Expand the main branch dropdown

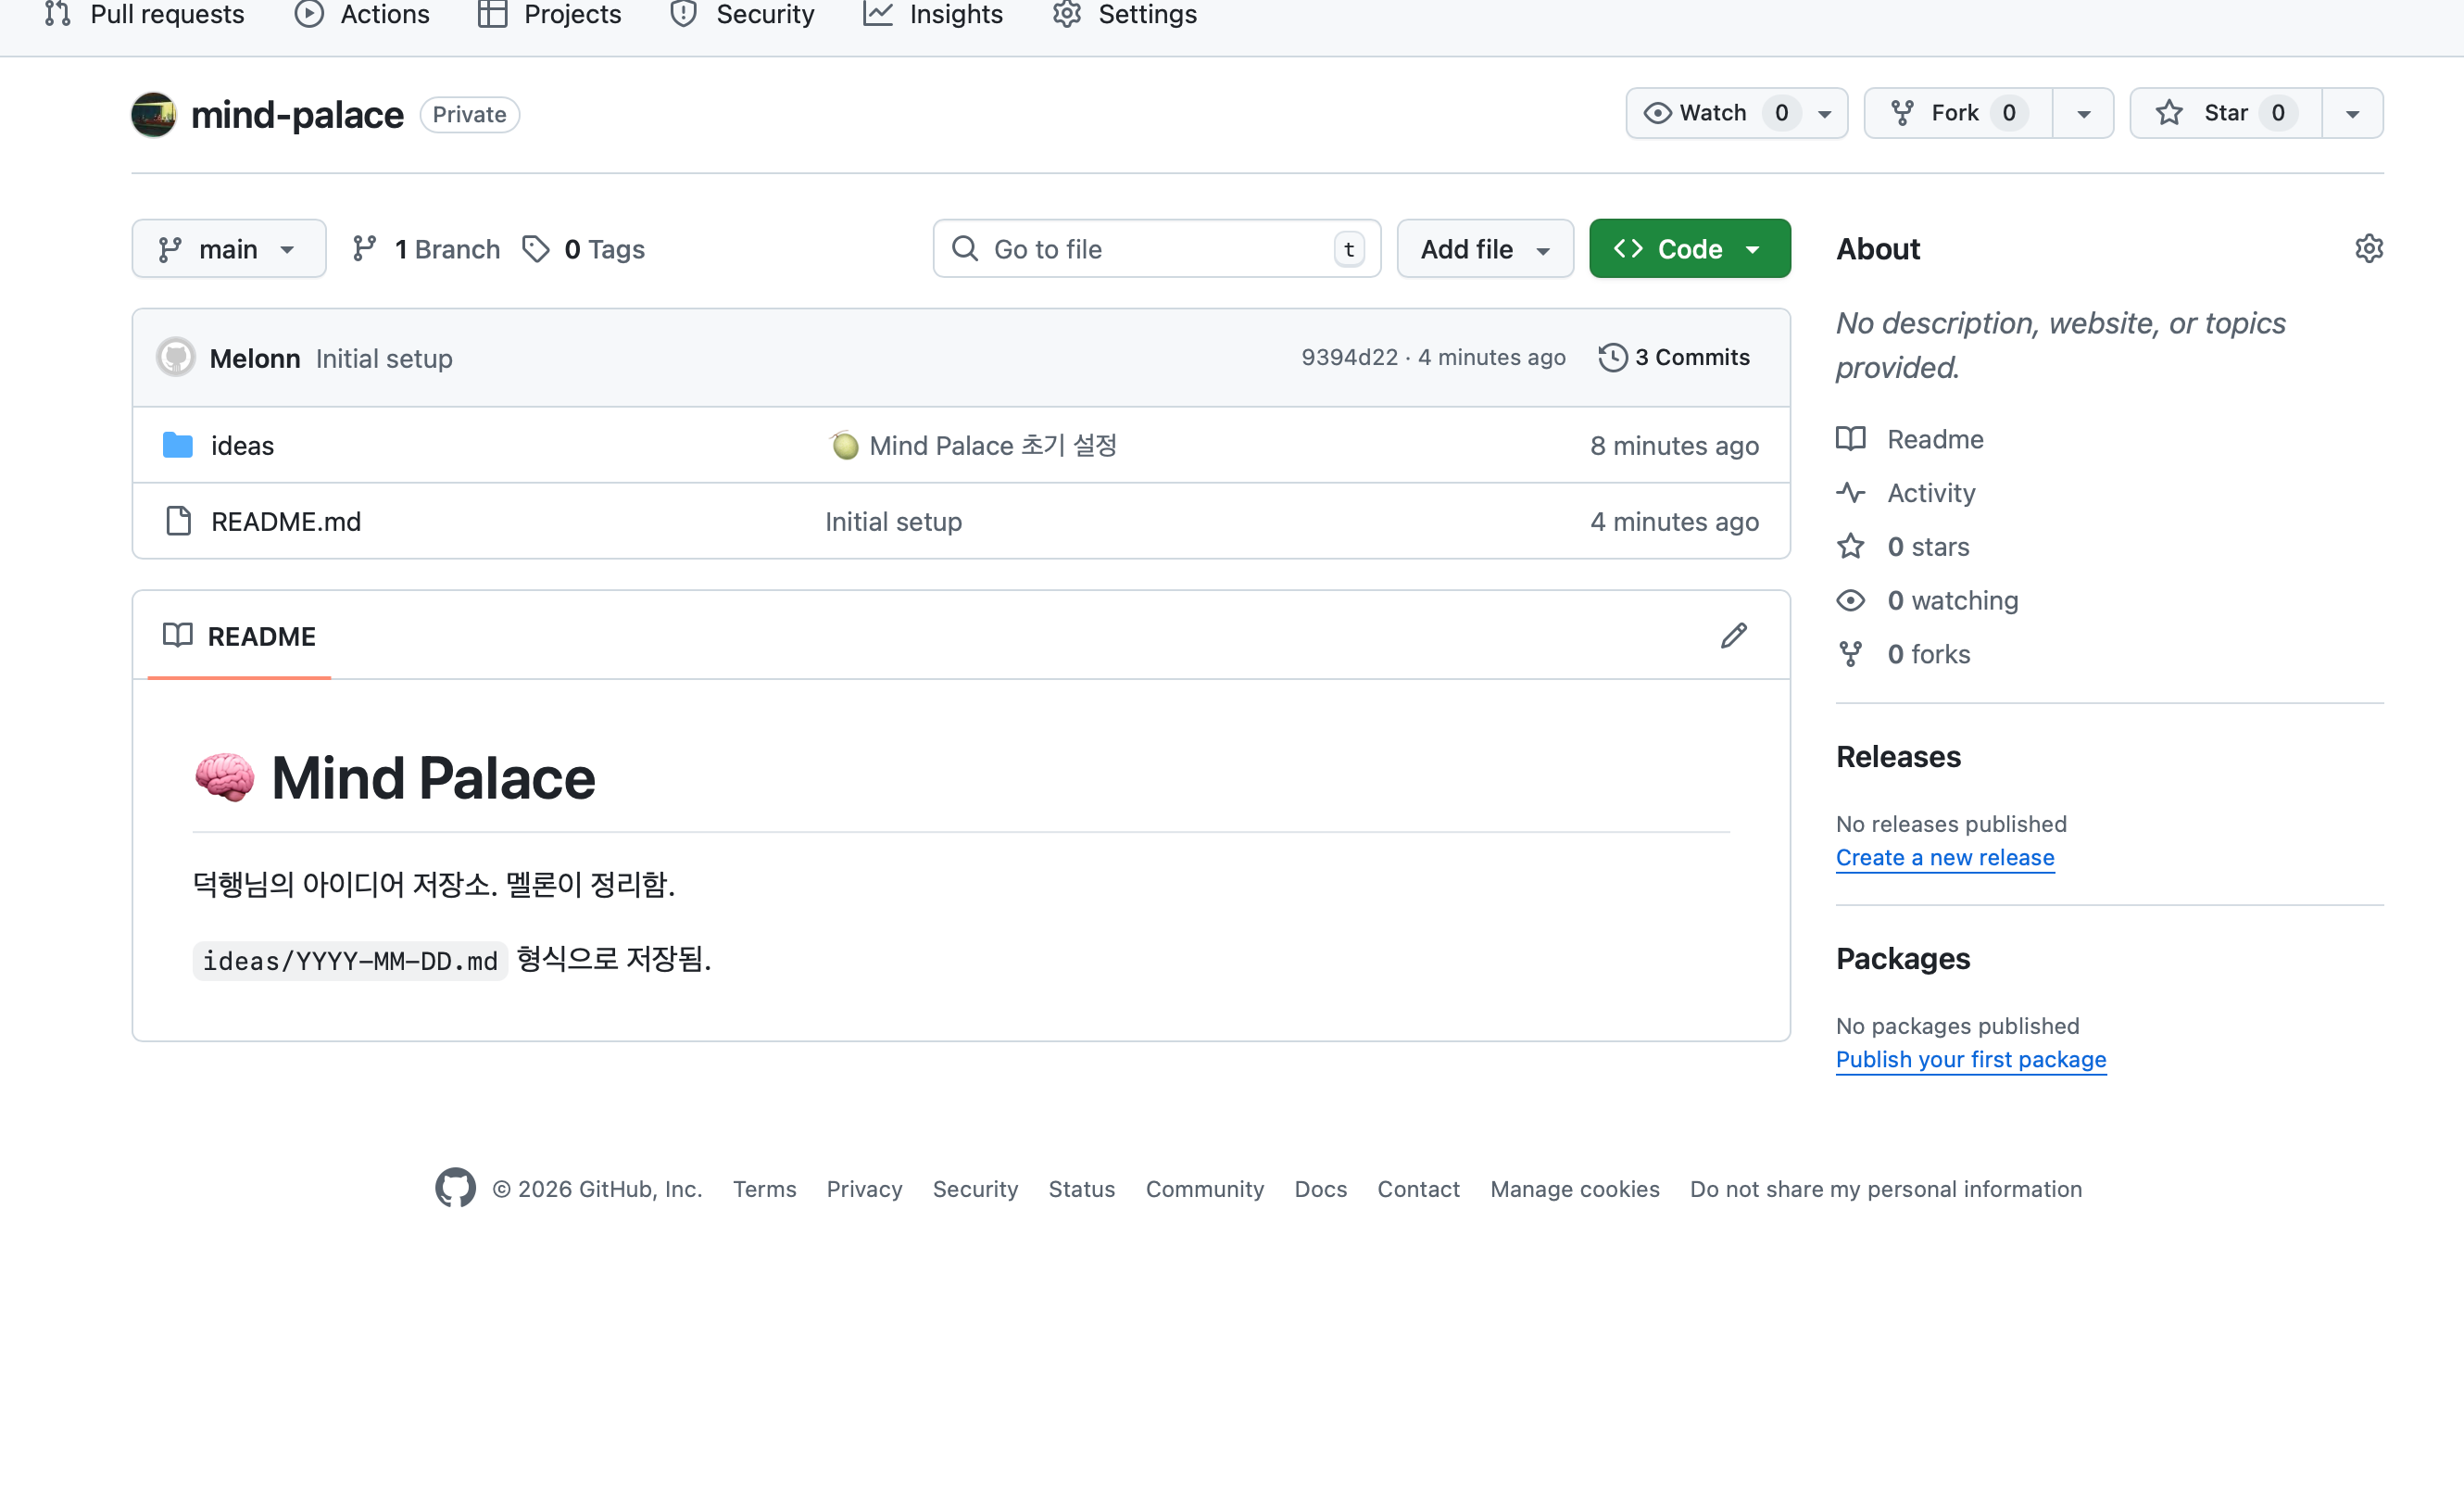click(228, 249)
